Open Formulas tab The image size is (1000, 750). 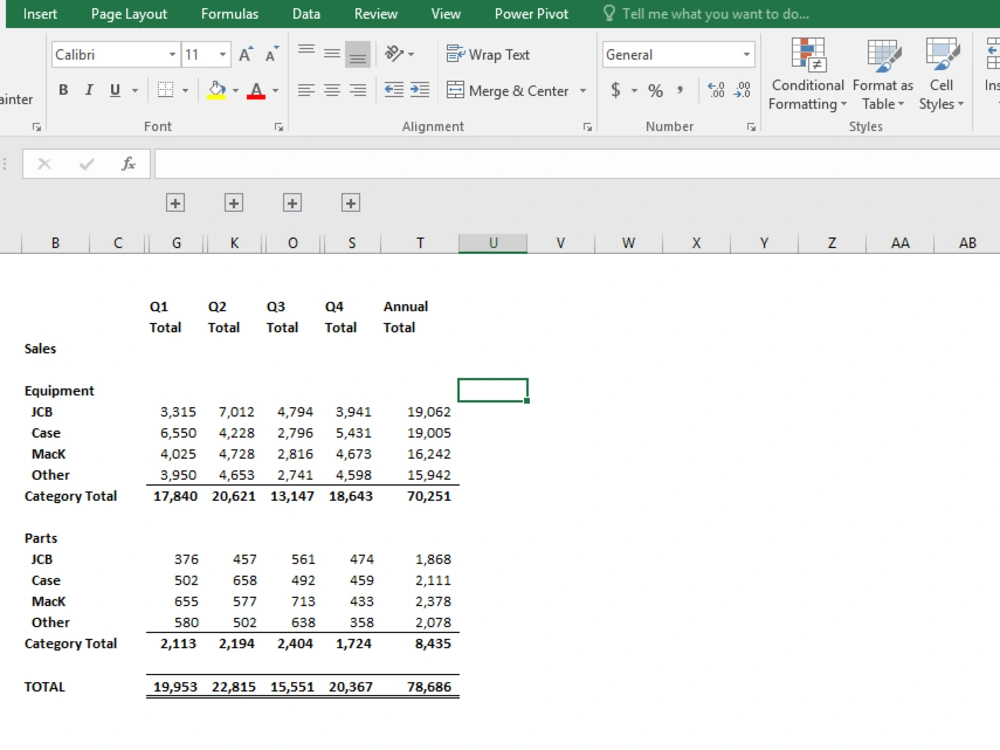pyautogui.click(x=230, y=14)
